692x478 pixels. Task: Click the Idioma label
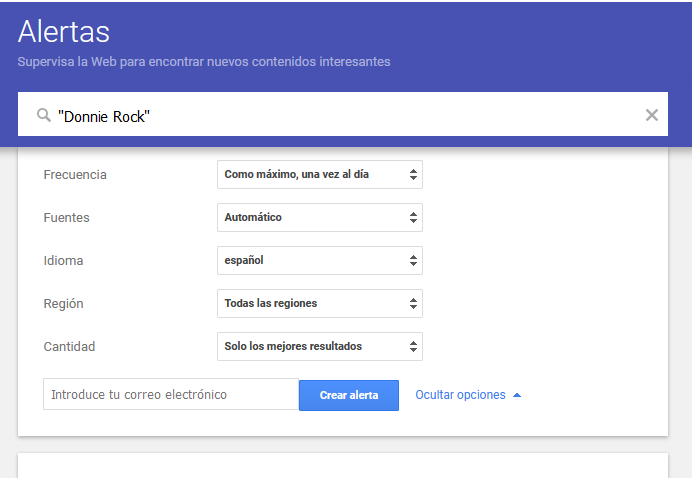[63, 261]
